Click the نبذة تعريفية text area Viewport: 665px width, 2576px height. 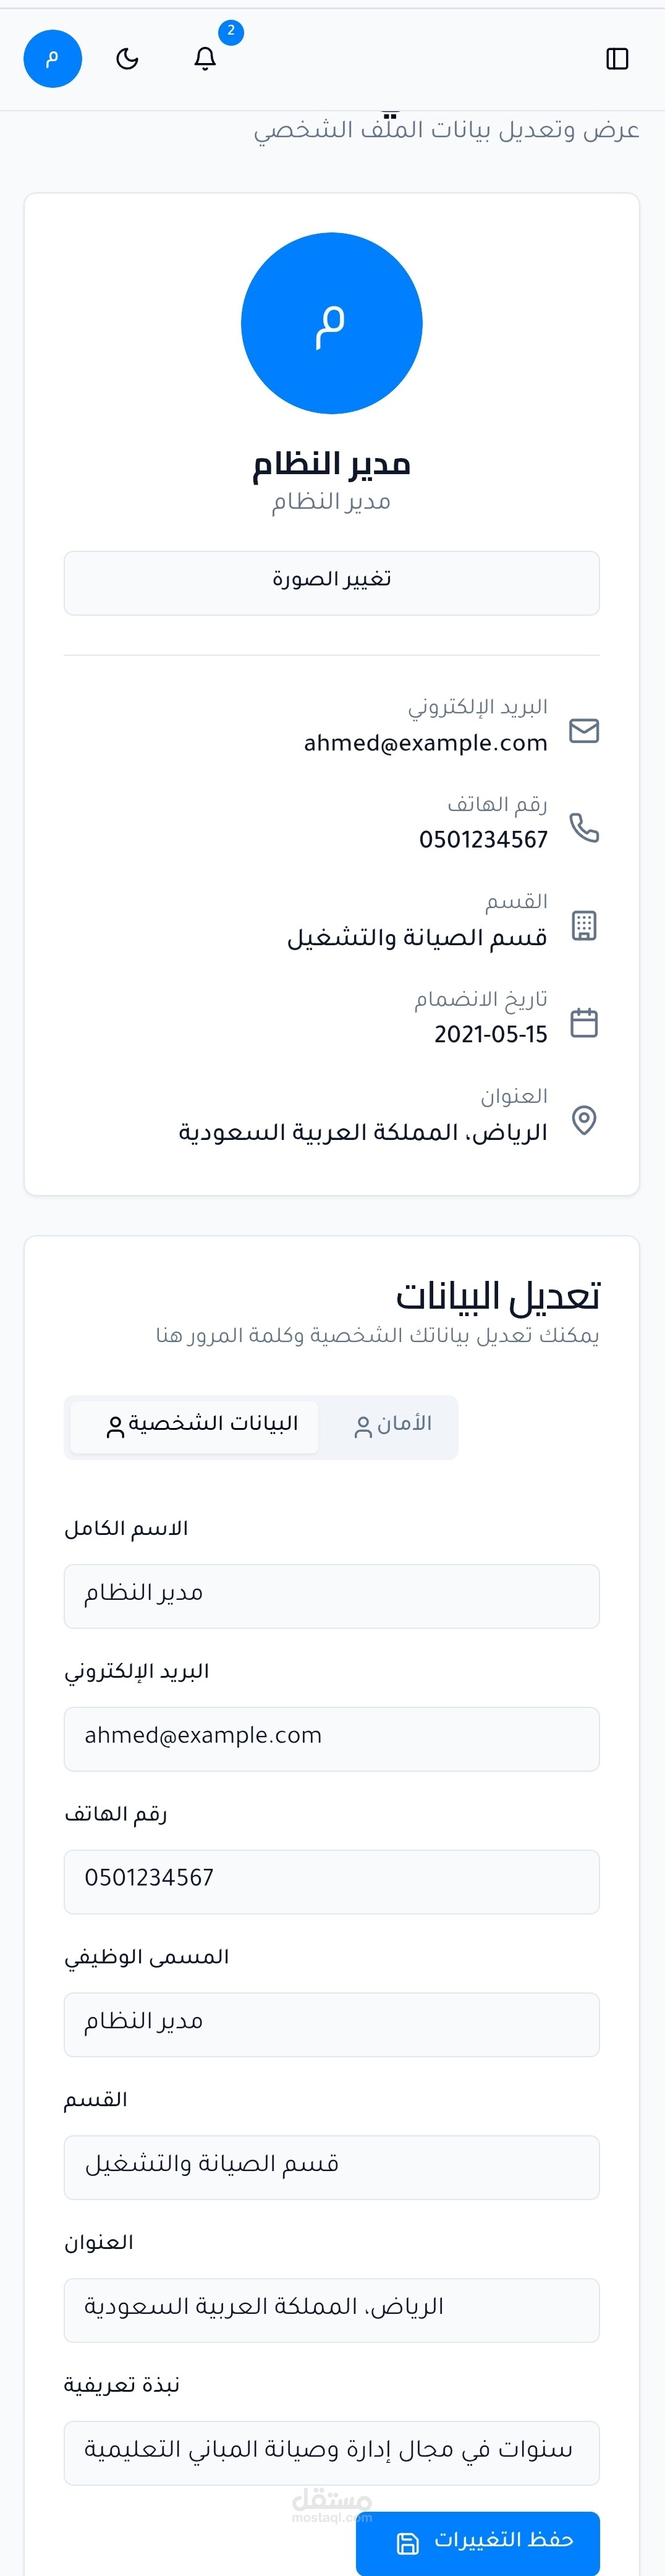[331, 2452]
